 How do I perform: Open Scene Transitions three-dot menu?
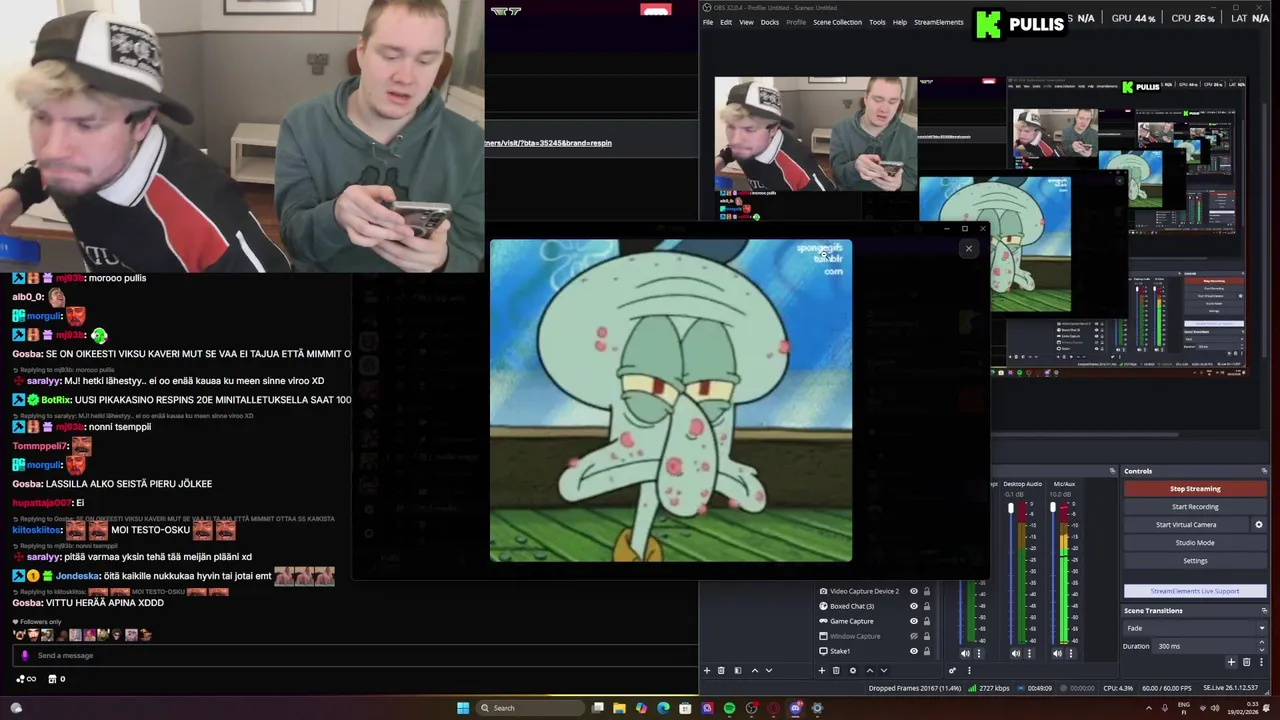(1261, 662)
